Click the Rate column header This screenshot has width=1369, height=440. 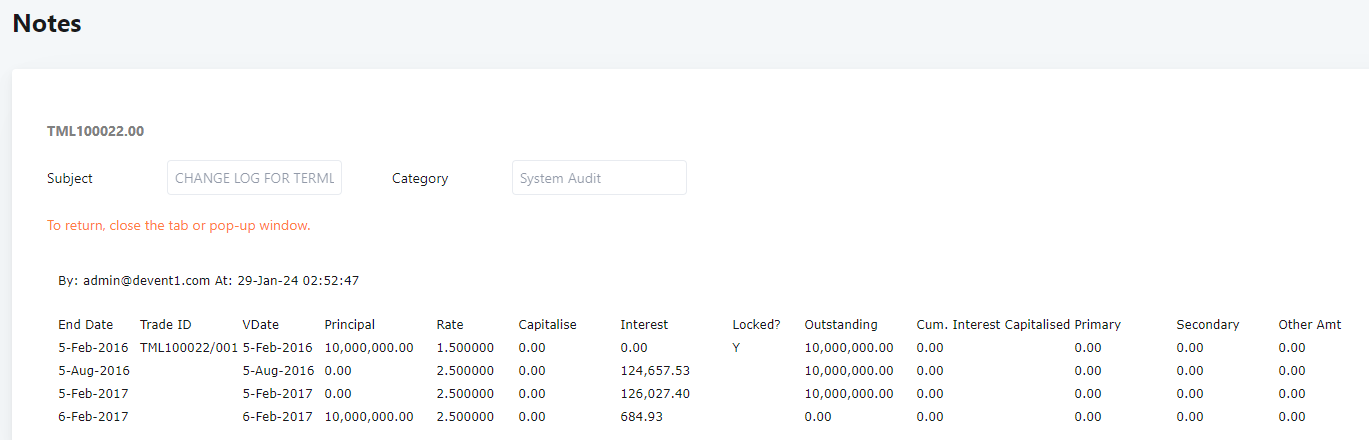click(450, 325)
